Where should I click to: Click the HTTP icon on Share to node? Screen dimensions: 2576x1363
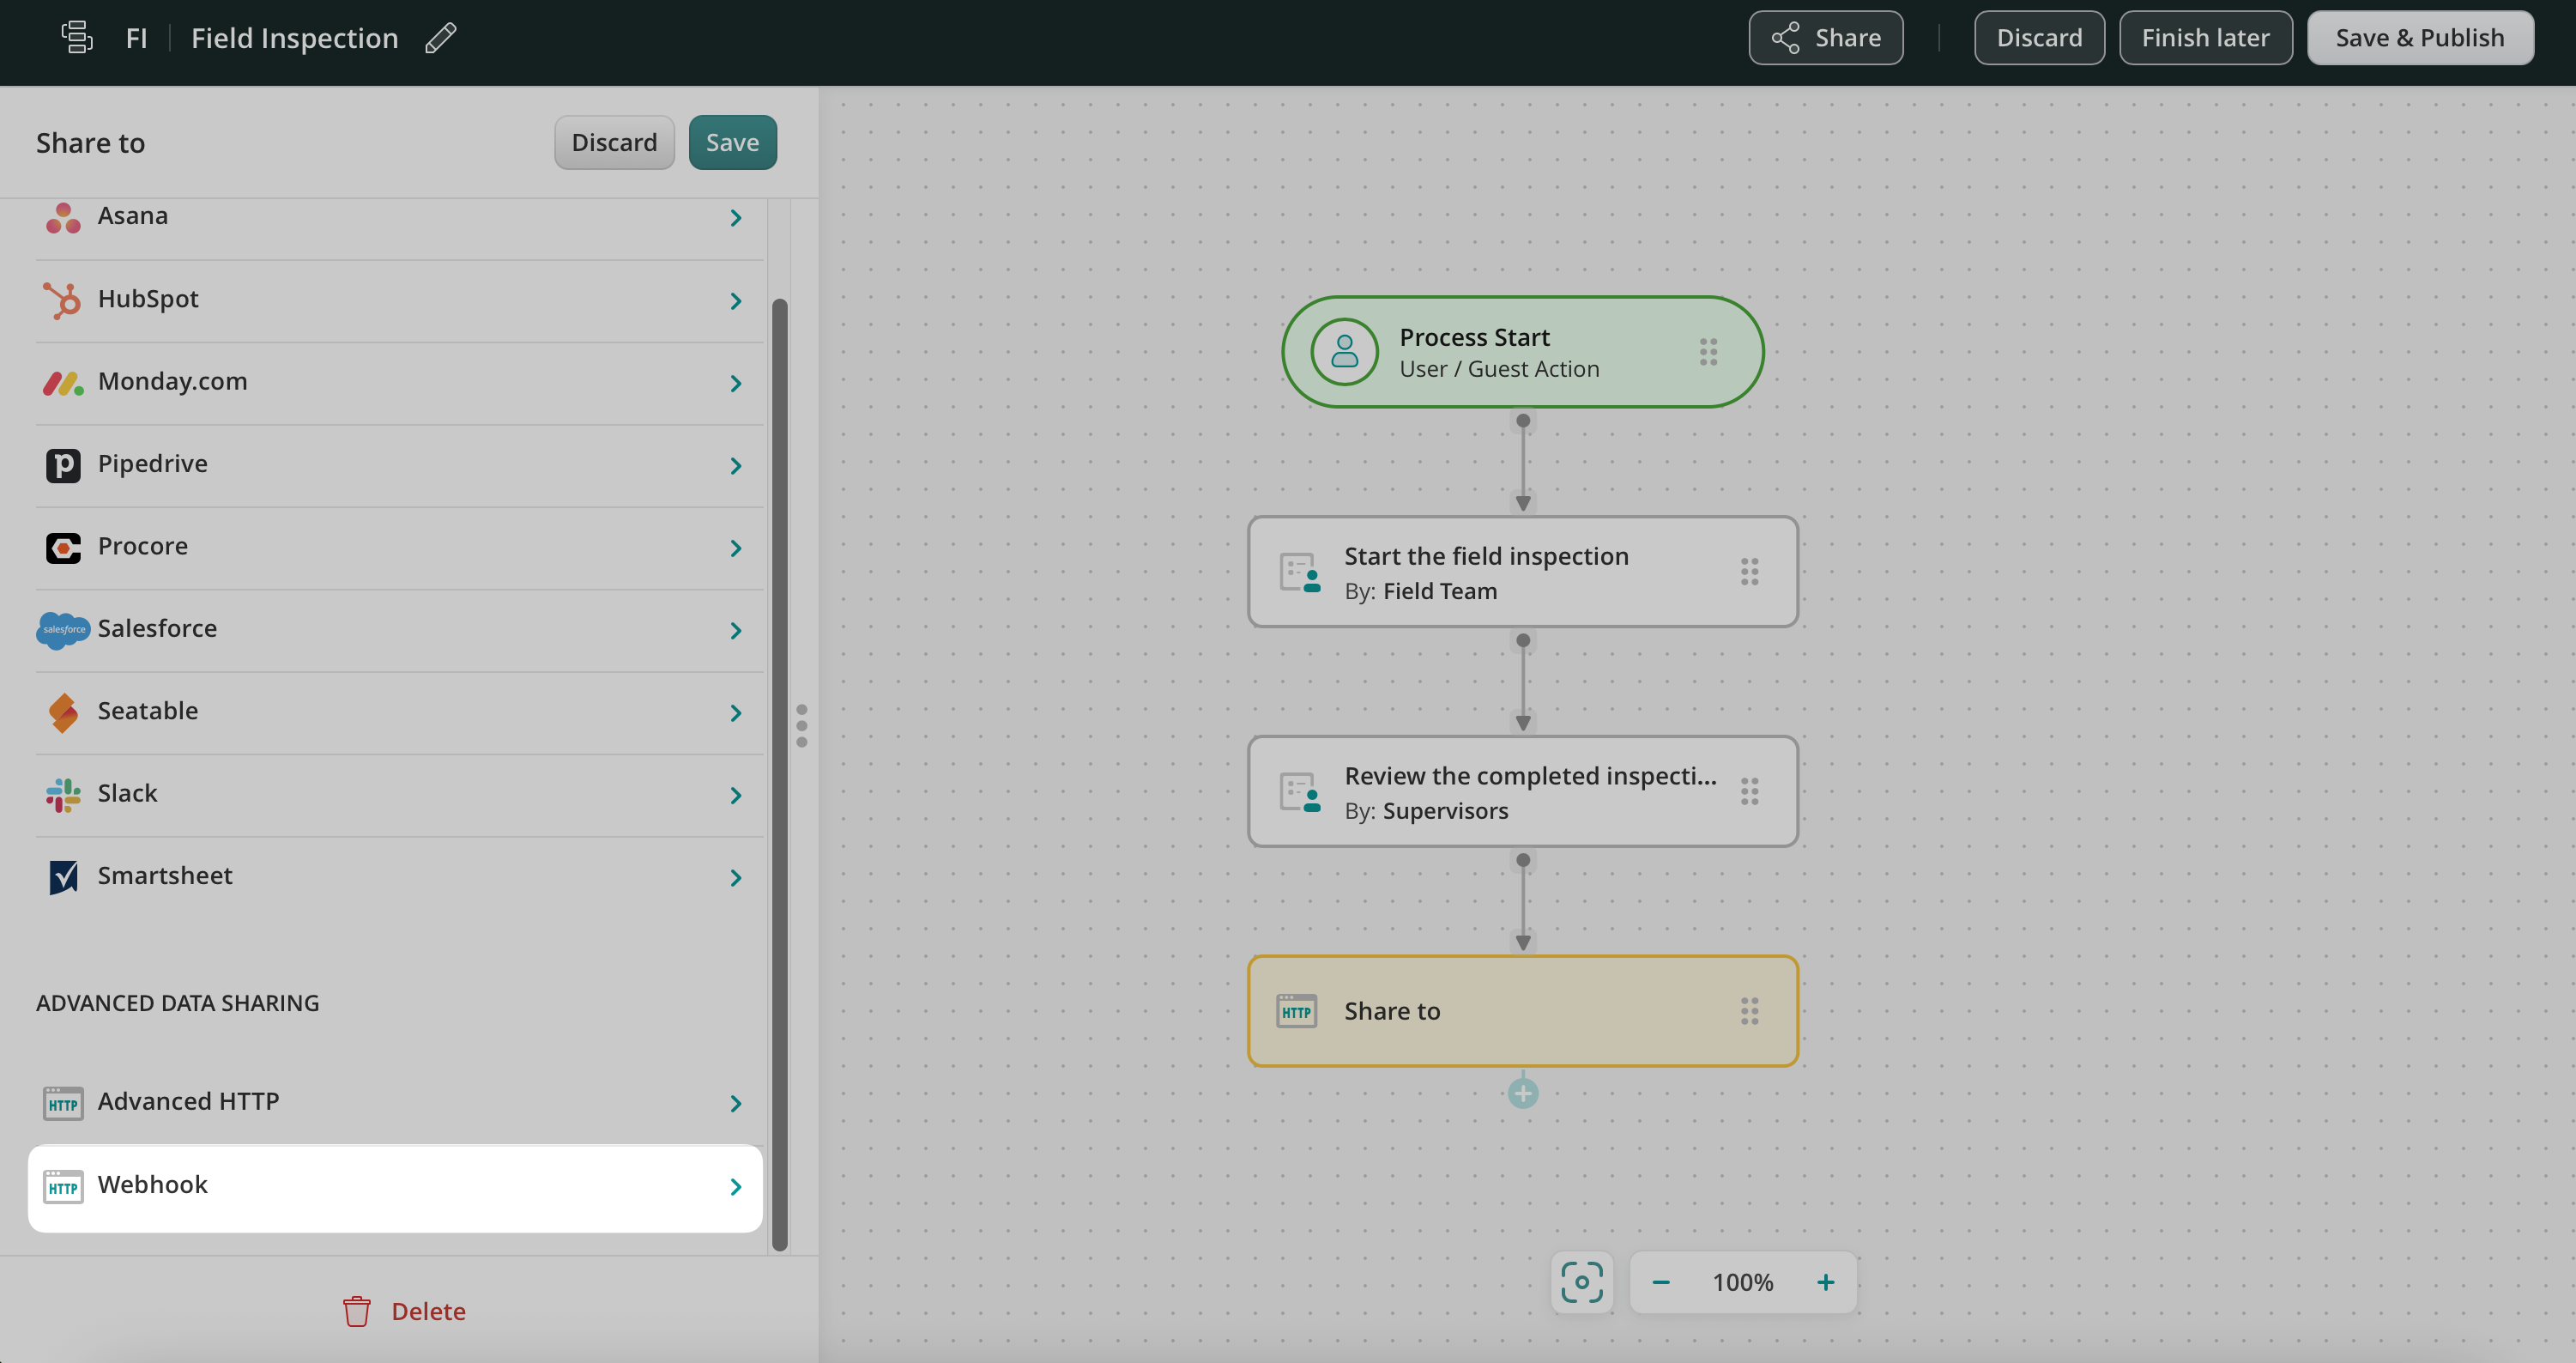[1297, 1011]
